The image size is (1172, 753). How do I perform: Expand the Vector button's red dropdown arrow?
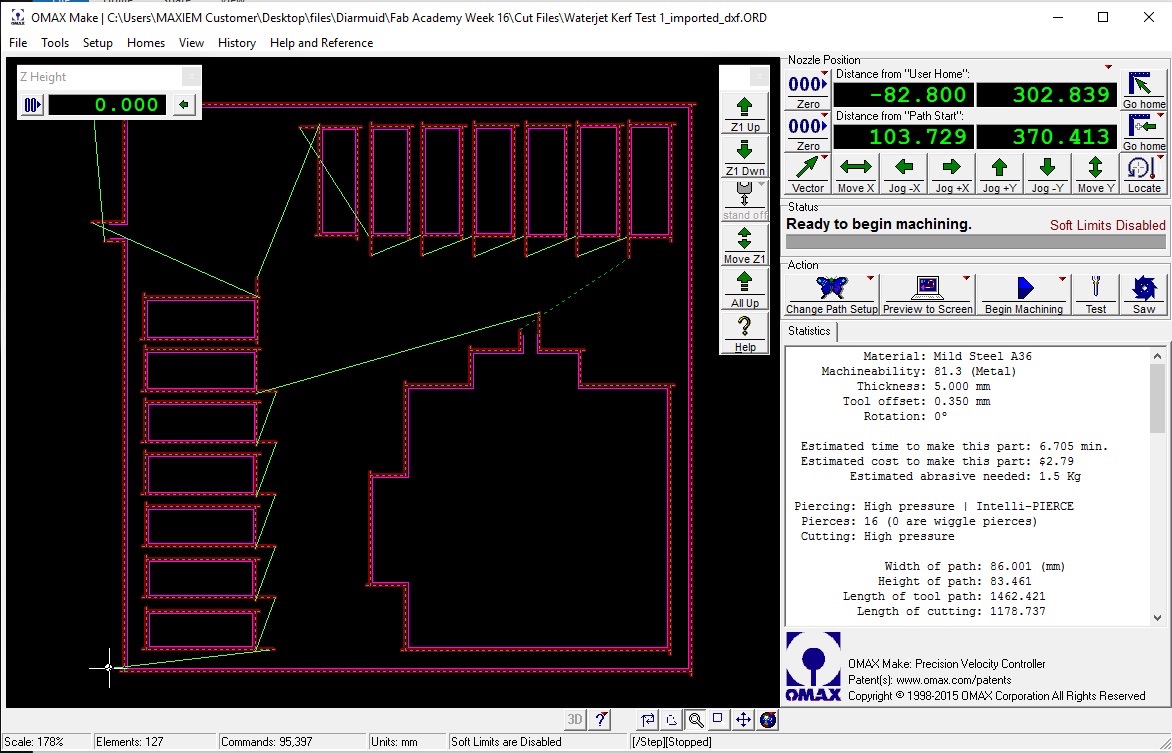click(824, 158)
